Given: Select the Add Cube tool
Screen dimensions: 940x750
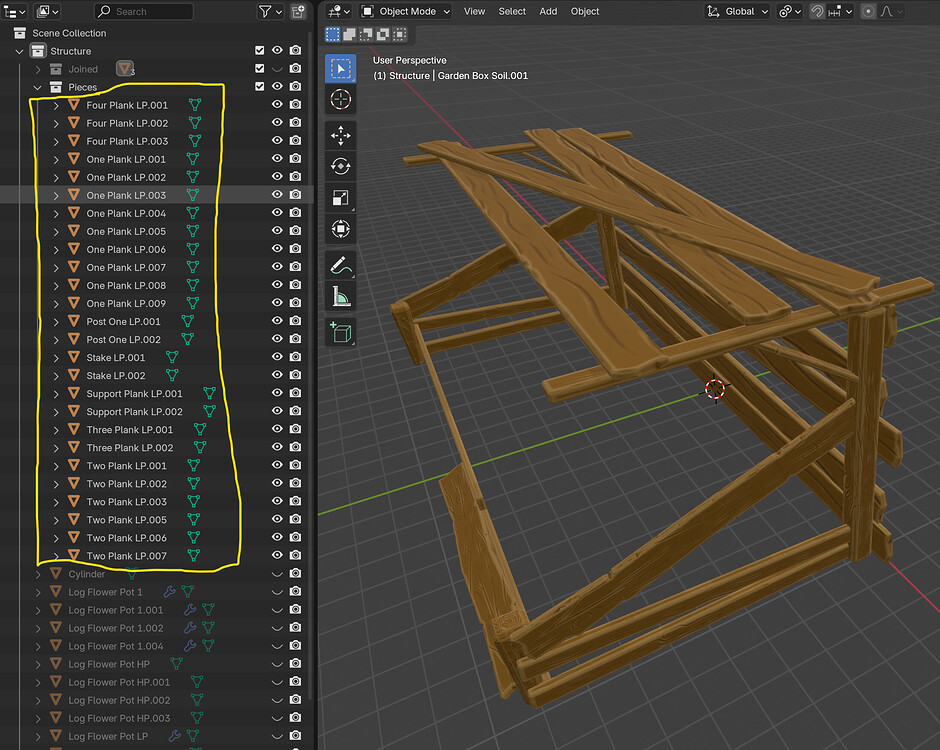Looking at the screenshot, I should pos(341,333).
